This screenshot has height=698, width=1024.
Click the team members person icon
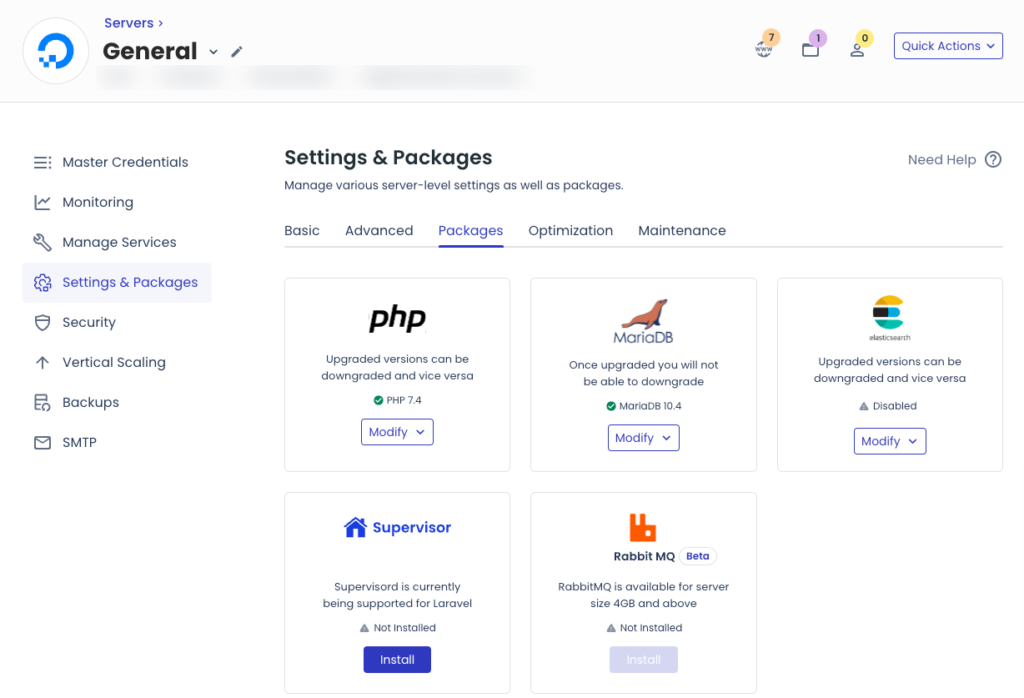pos(857,50)
